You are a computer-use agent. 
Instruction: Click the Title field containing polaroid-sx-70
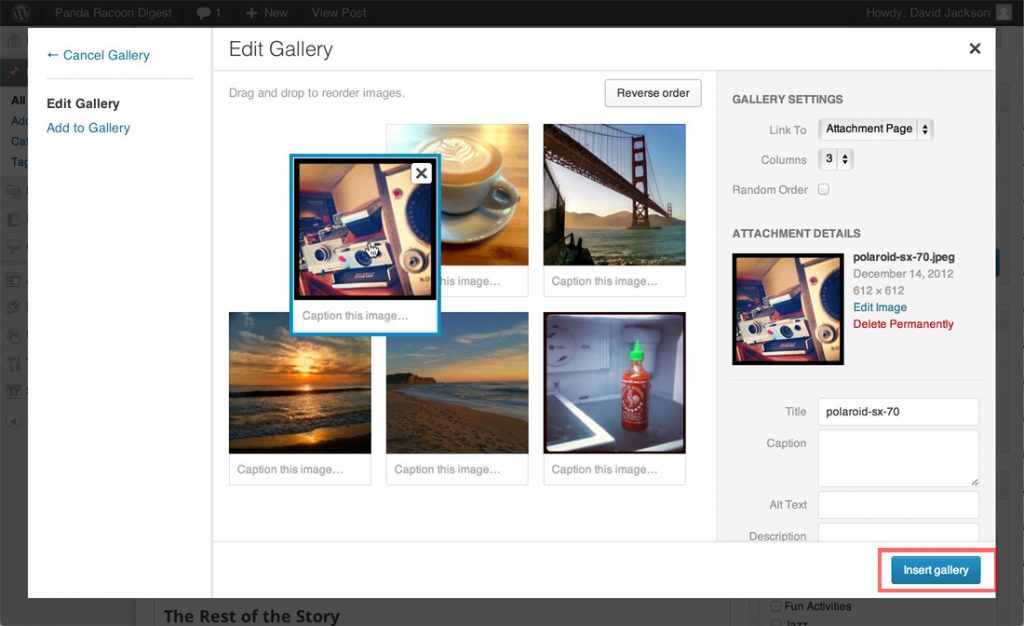(x=897, y=411)
